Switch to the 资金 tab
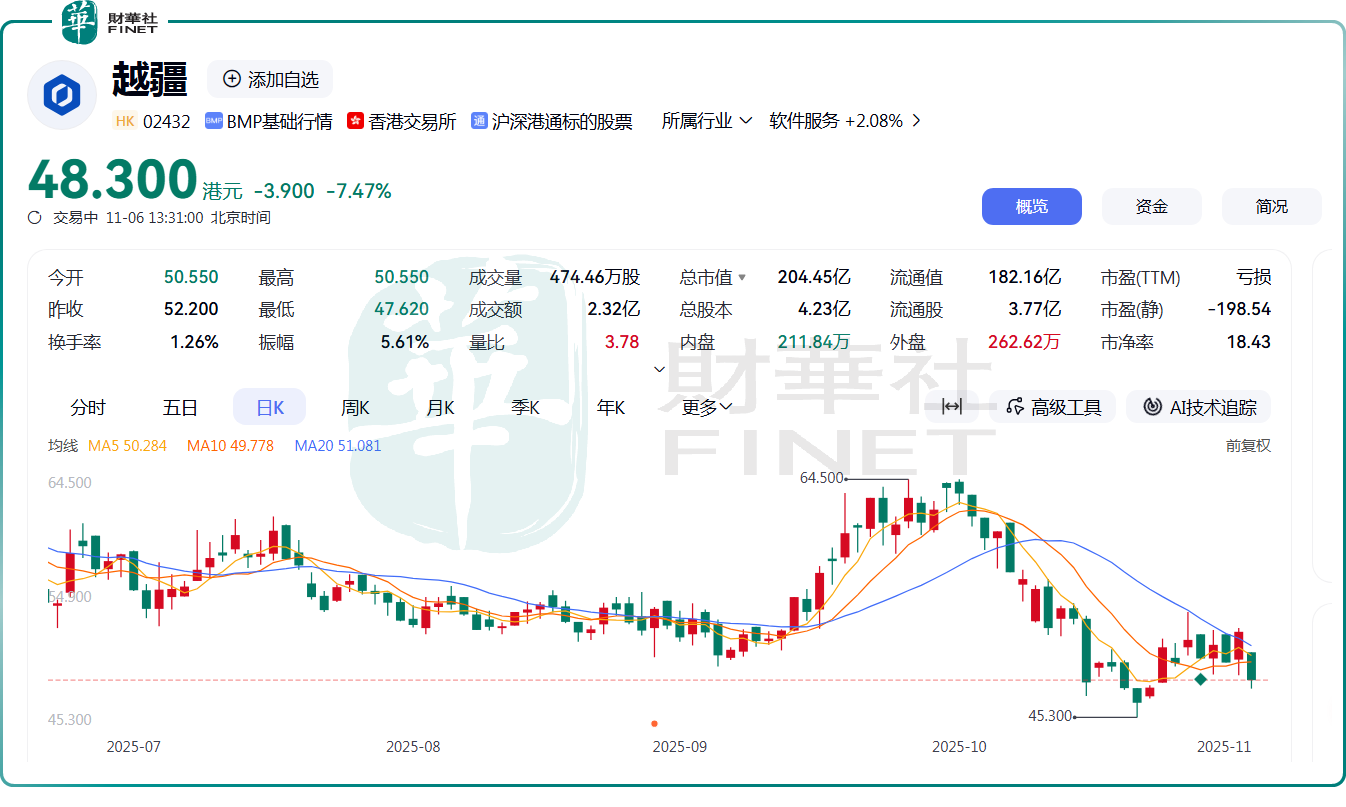 [1151, 206]
